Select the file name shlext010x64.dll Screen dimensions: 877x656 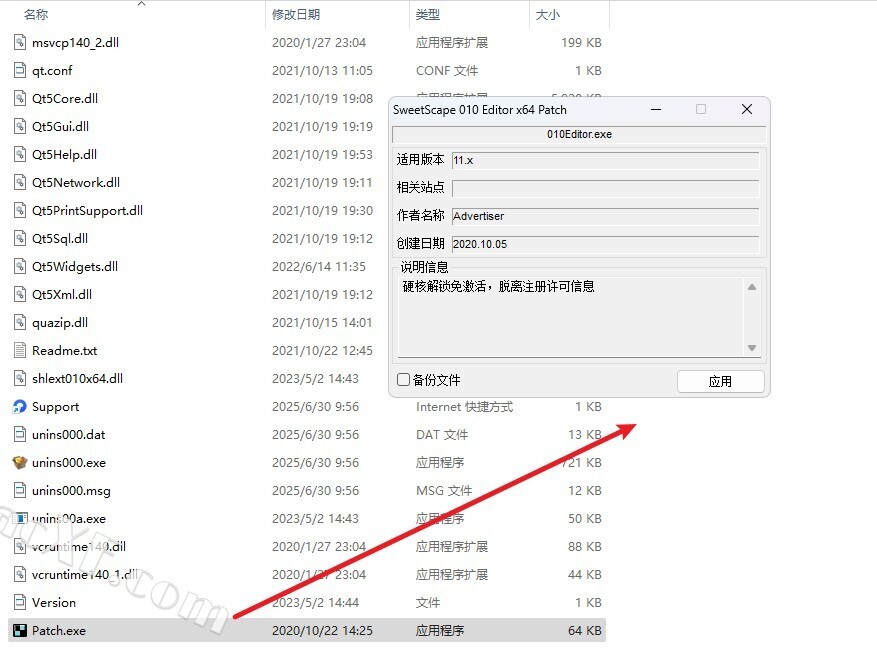coord(77,379)
